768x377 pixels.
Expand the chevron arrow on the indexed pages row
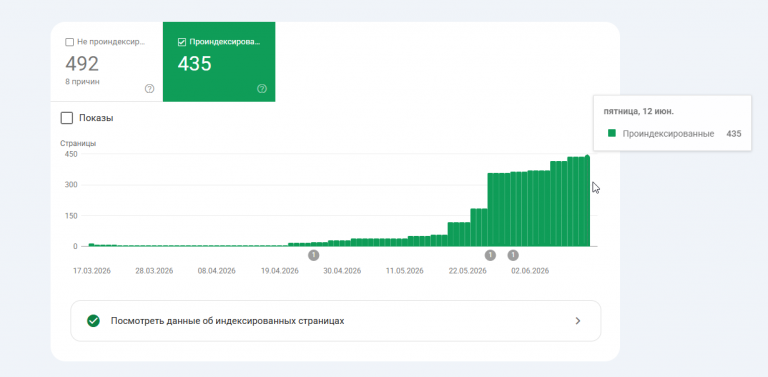coord(578,321)
